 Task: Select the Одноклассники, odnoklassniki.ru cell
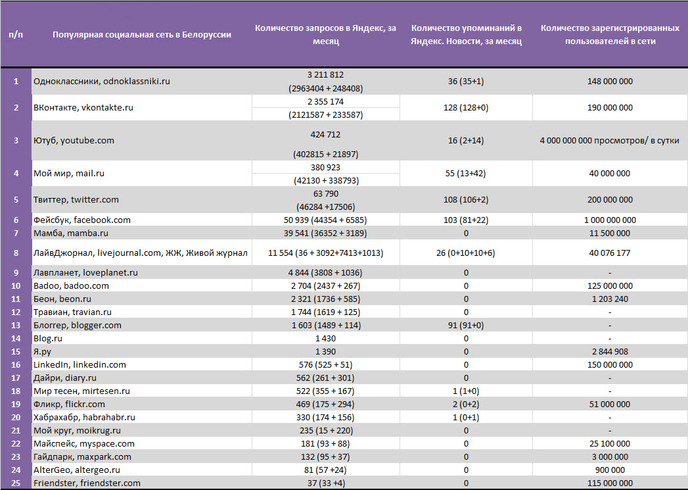click(142, 81)
